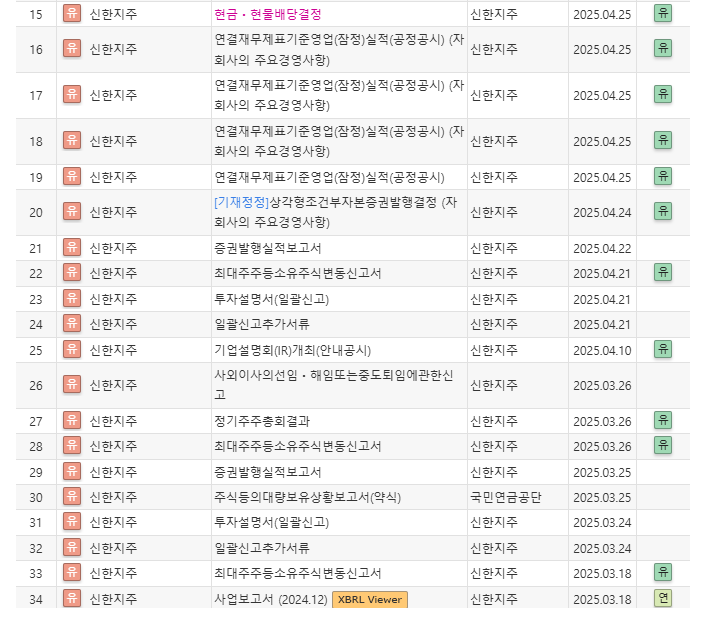Click the orange 유 market icon in row 19
The width and height of the screenshot is (702, 622).
coord(72,176)
